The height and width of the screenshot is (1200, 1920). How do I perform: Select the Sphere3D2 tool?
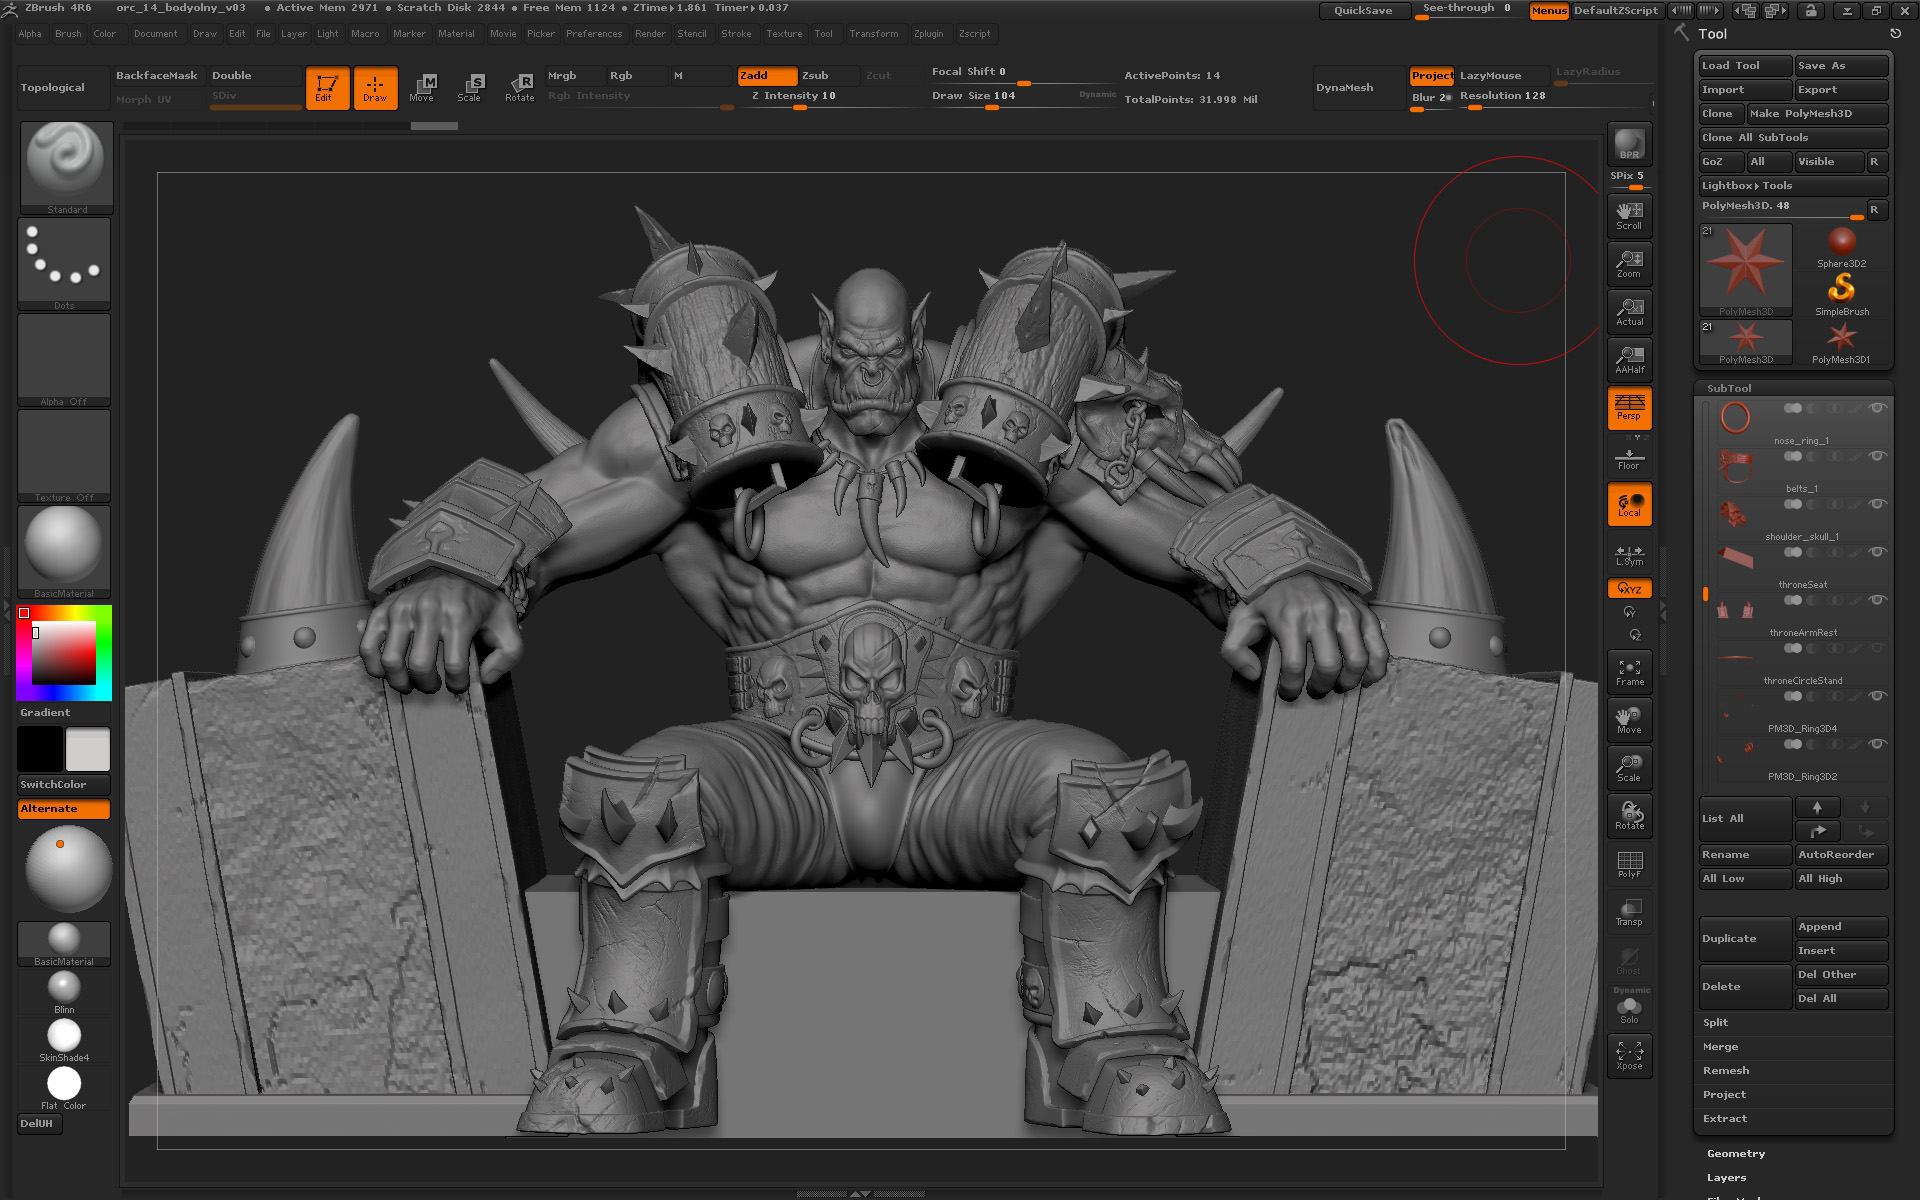1841,247
